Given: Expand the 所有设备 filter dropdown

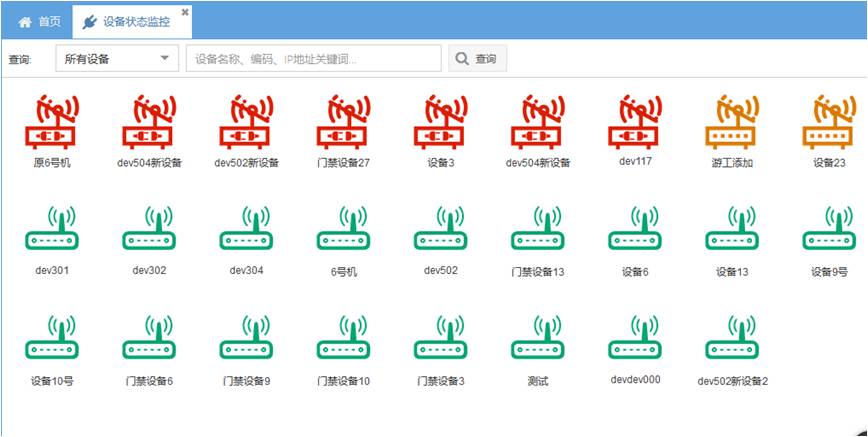Looking at the screenshot, I should click(x=117, y=59).
